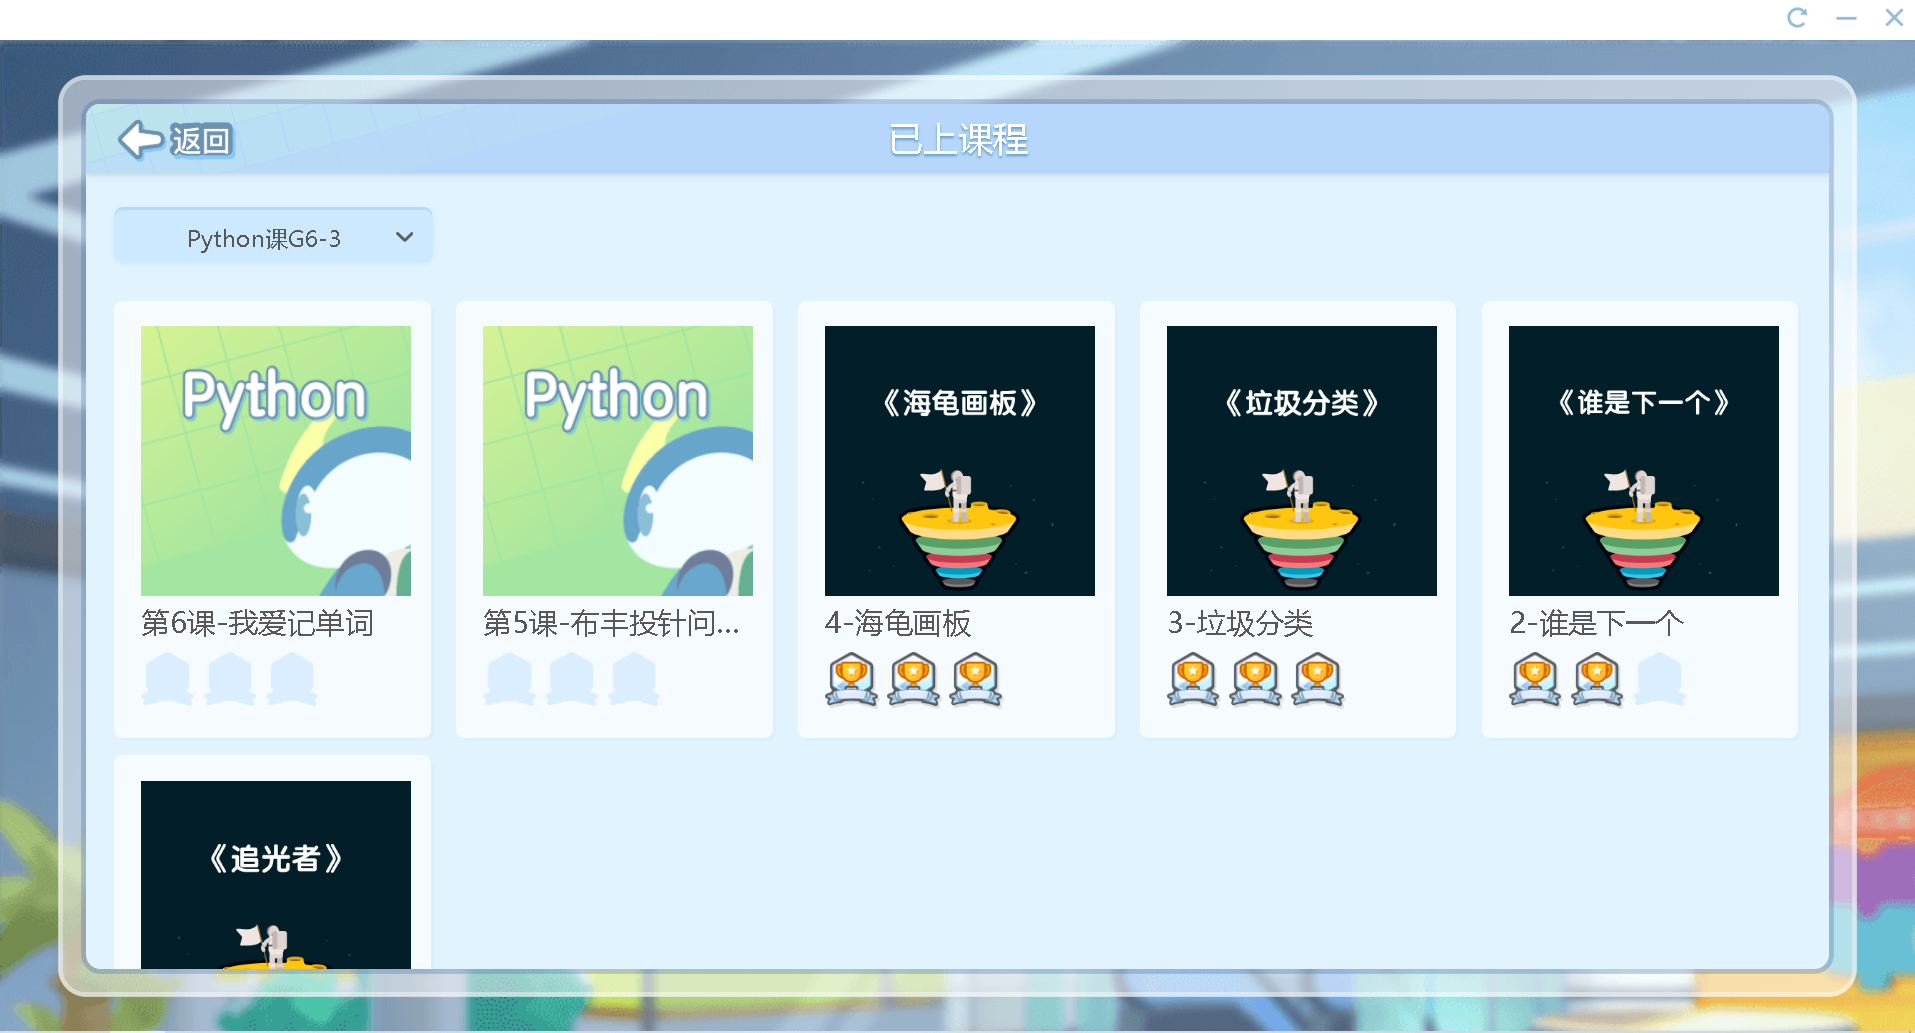Click second trophy badge under 3-垃圾分类
The width and height of the screenshot is (1915, 1033).
pyautogui.click(x=1256, y=680)
